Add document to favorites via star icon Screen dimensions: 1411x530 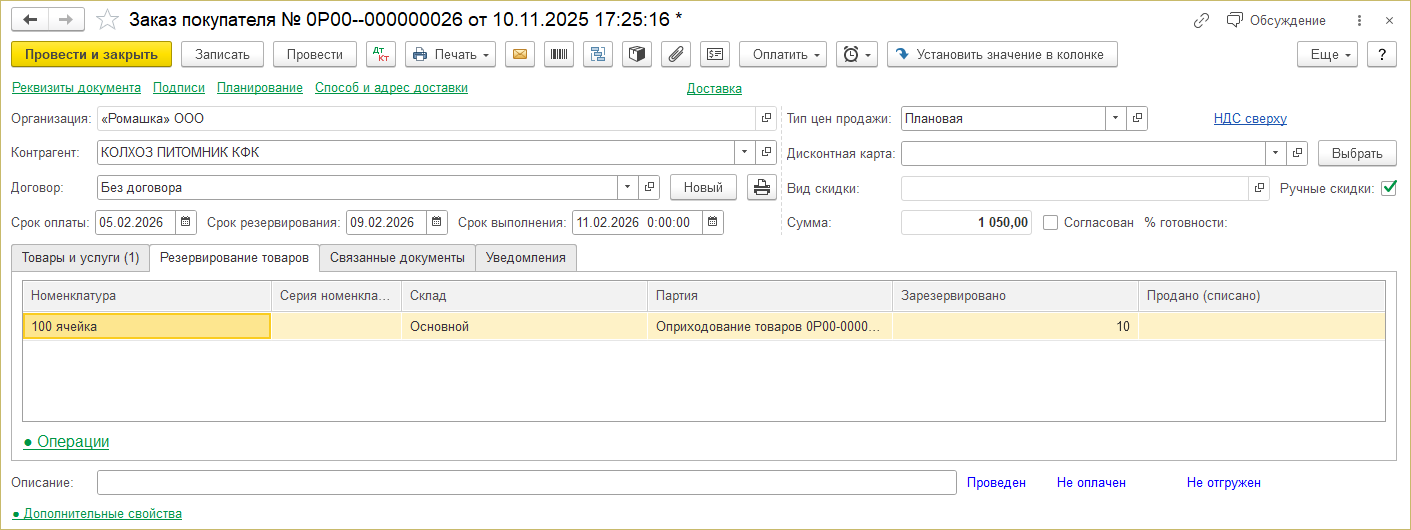click(107, 20)
